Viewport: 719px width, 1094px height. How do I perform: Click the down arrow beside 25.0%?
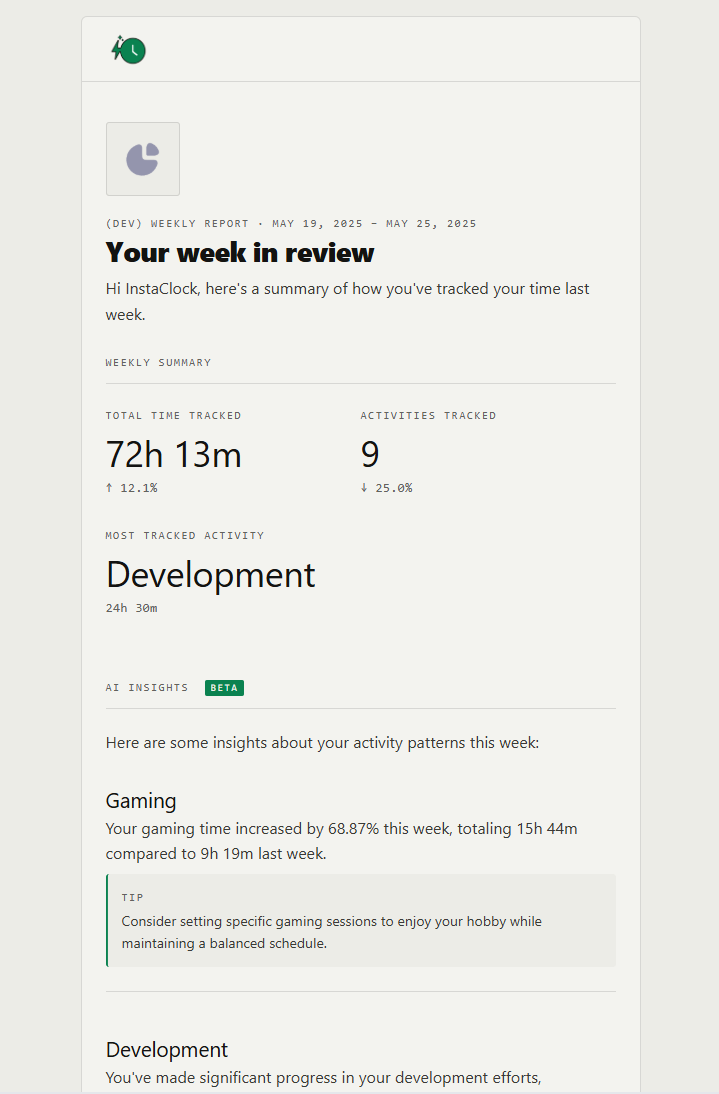point(364,488)
